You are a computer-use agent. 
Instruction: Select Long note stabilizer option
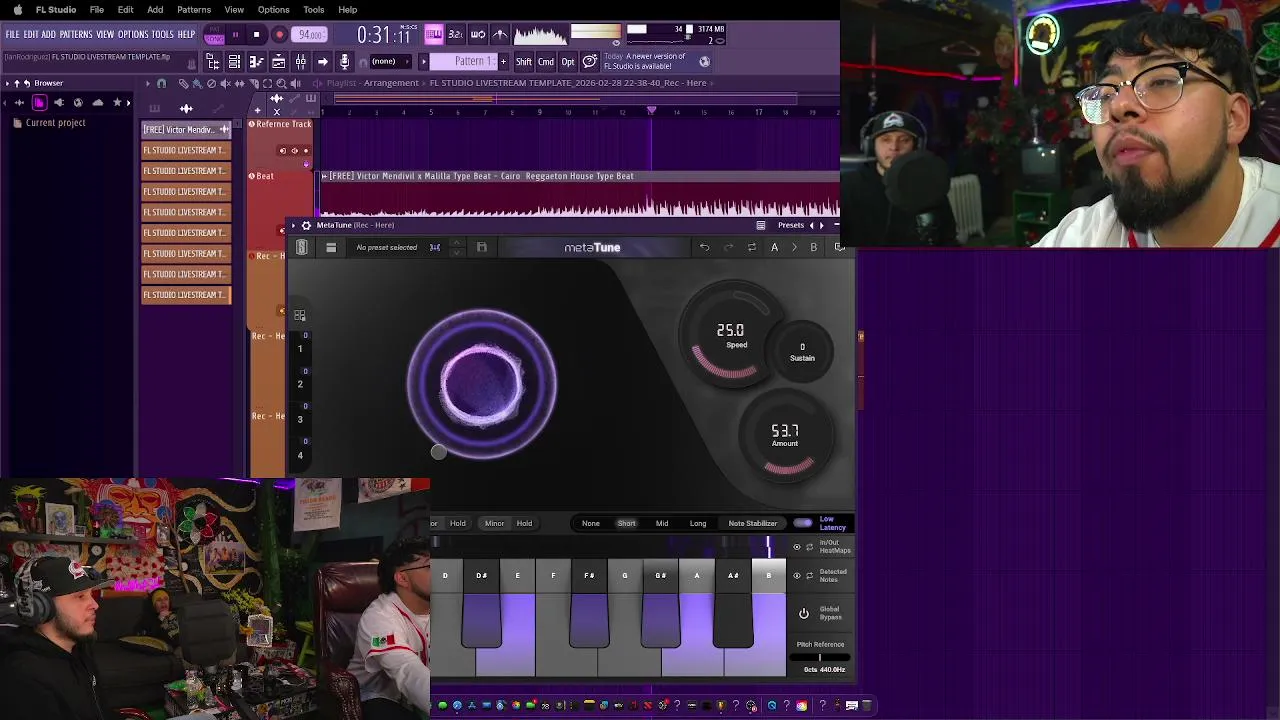698,523
